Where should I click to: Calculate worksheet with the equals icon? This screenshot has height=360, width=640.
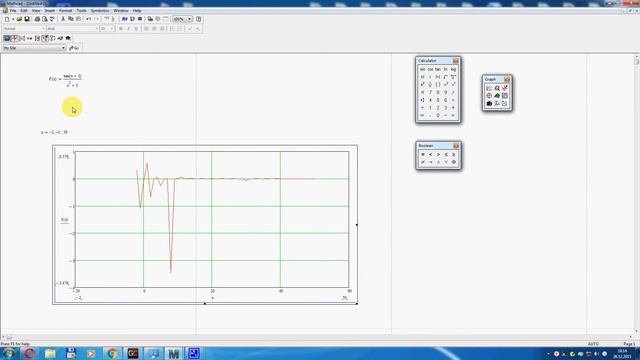coord(140,19)
